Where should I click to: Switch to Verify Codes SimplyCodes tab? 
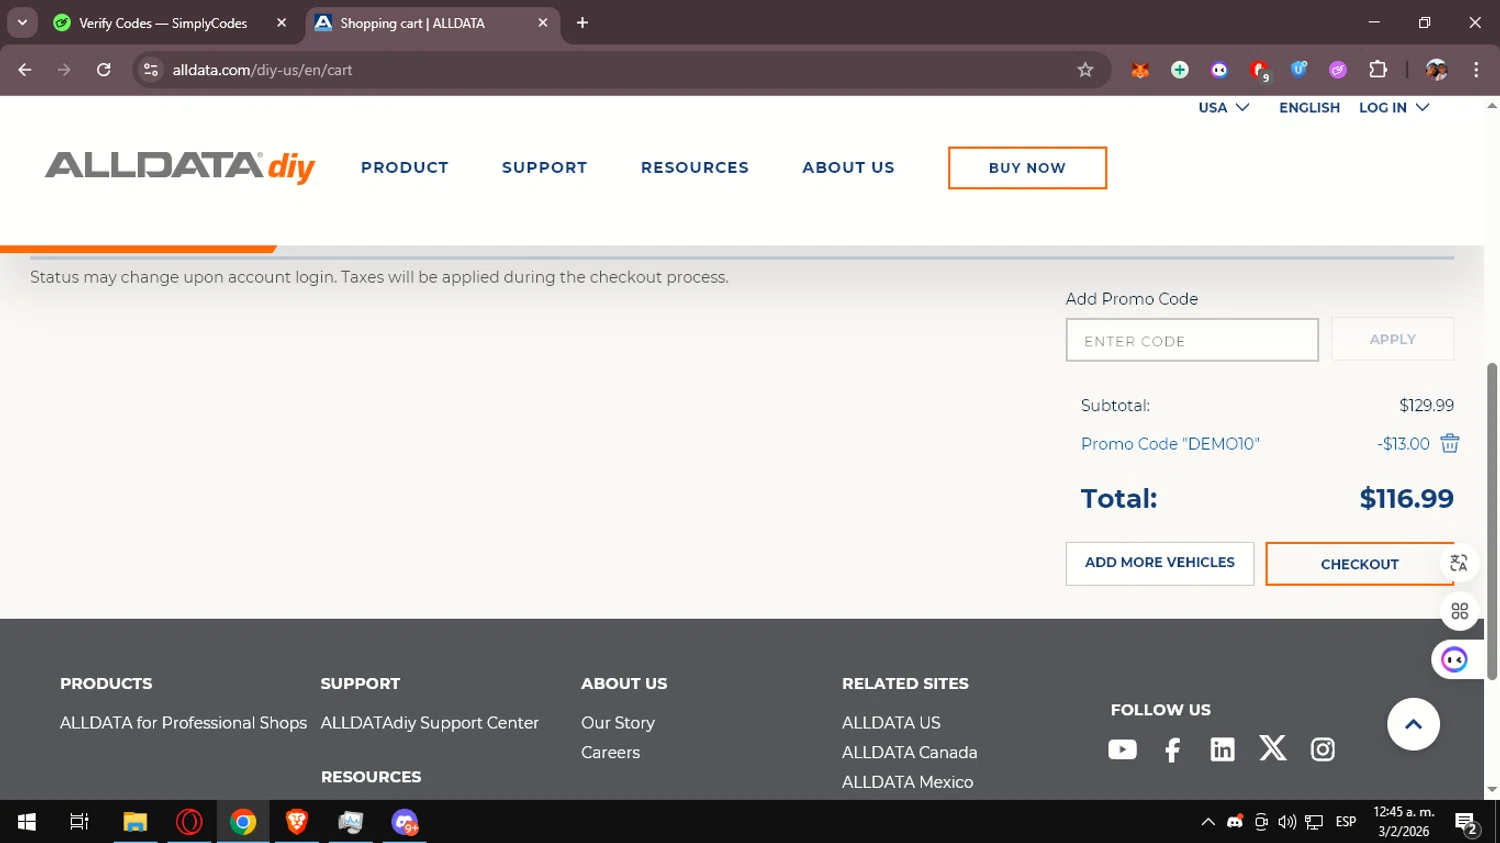point(163,23)
